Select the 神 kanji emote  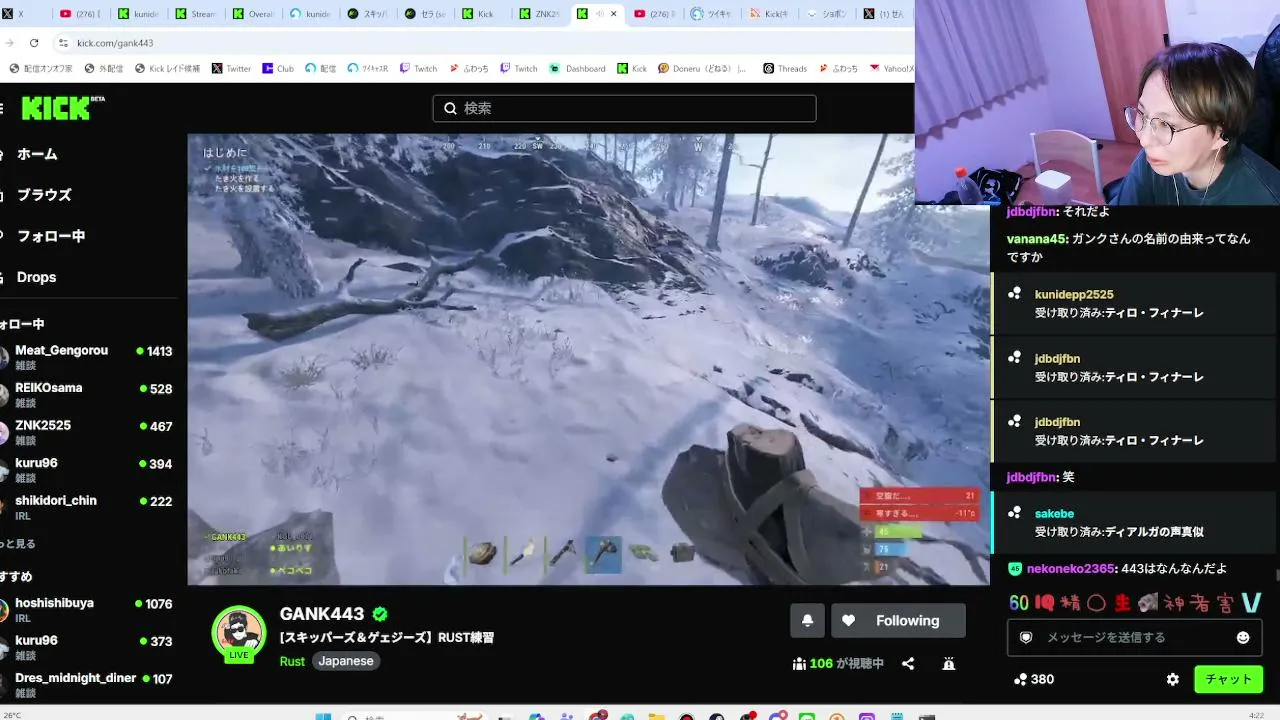coord(1174,603)
